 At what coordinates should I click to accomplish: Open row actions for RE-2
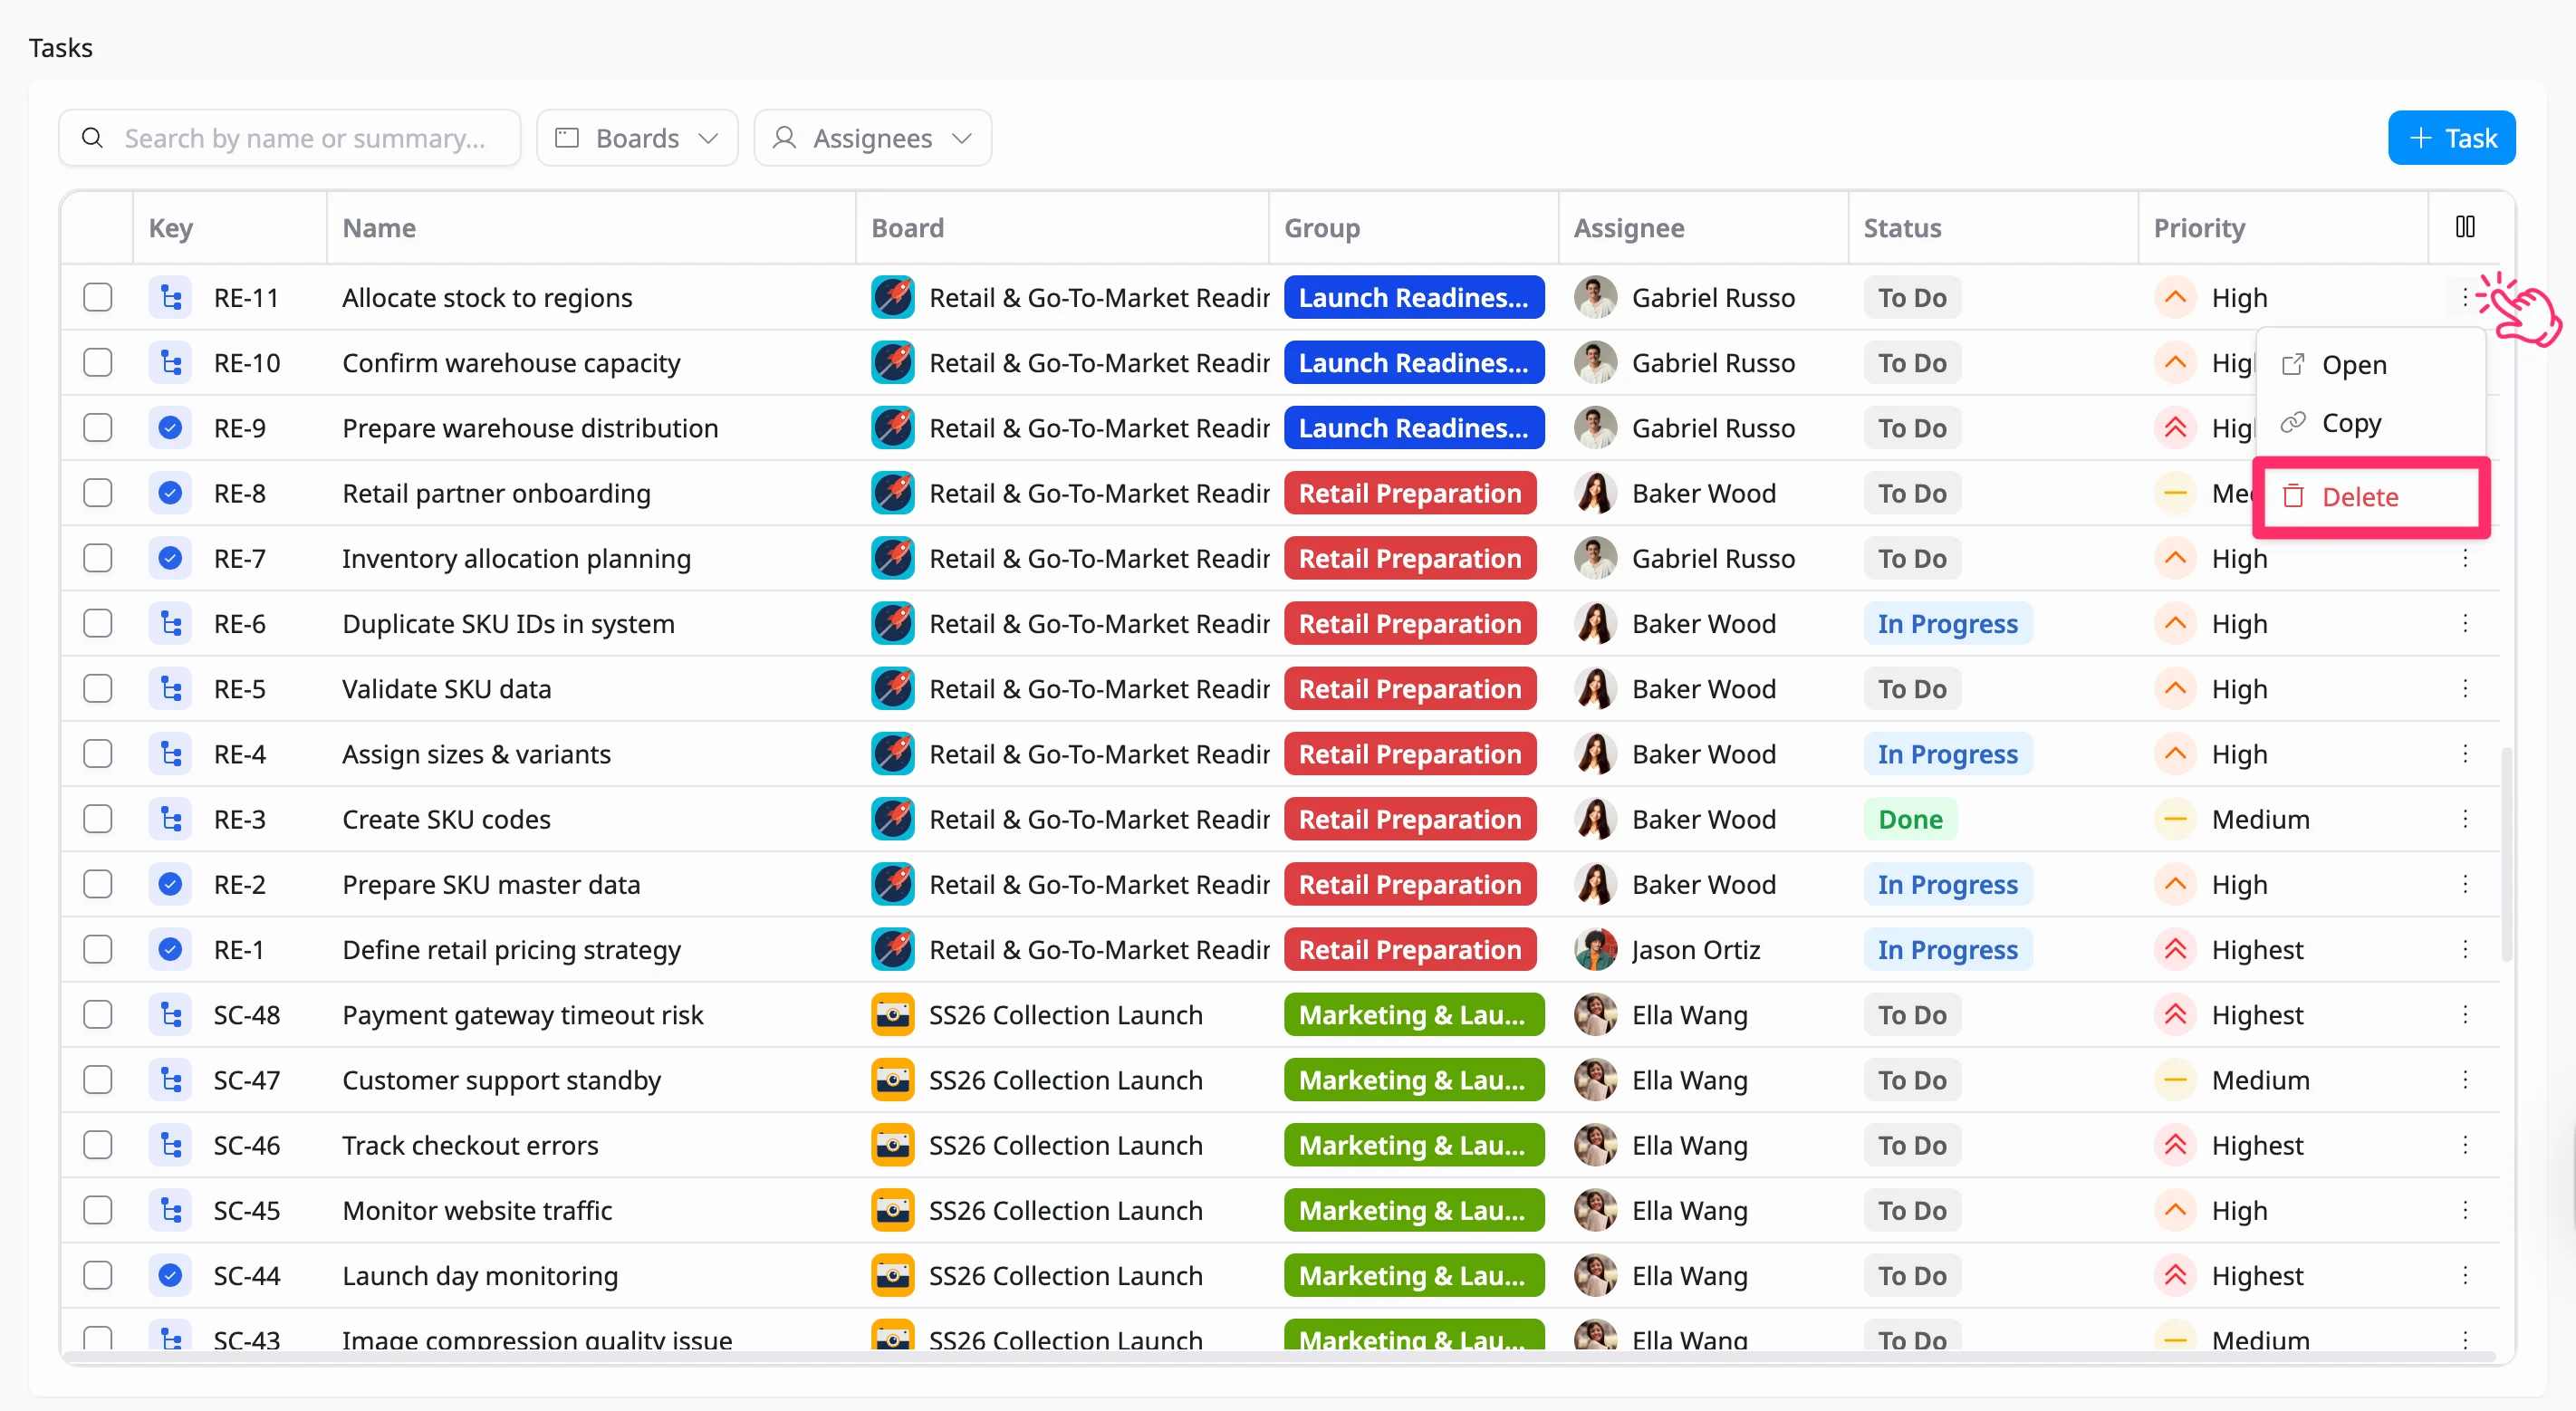(2465, 885)
